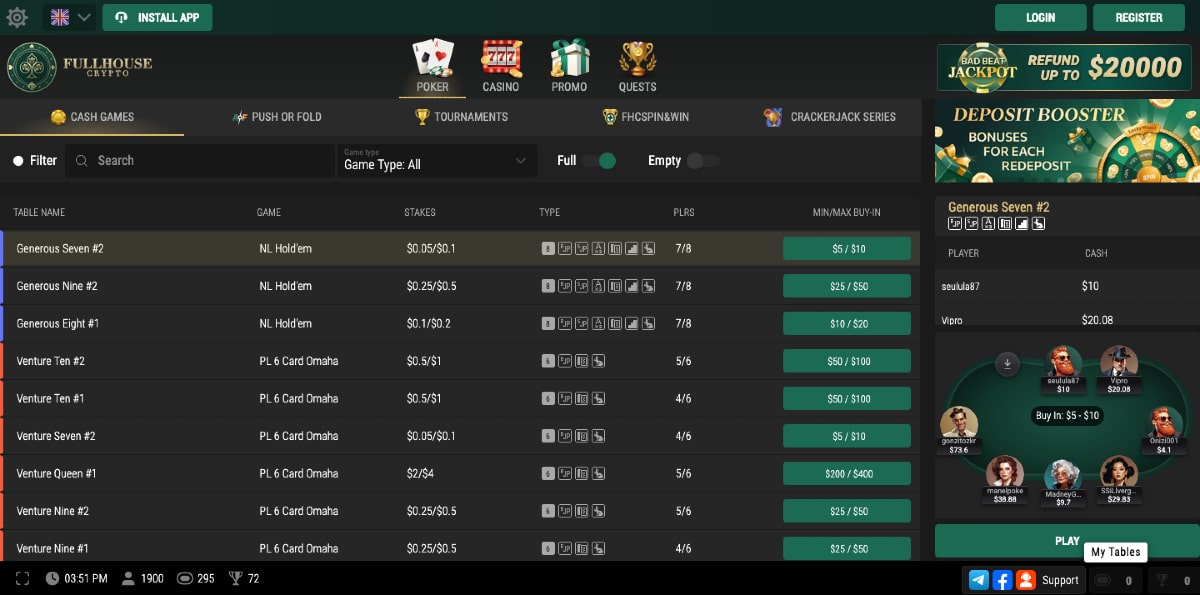Viewport: 1200px width, 595px height.
Task: Click the download arrow seat on table preview
Action: point(1008,362)
